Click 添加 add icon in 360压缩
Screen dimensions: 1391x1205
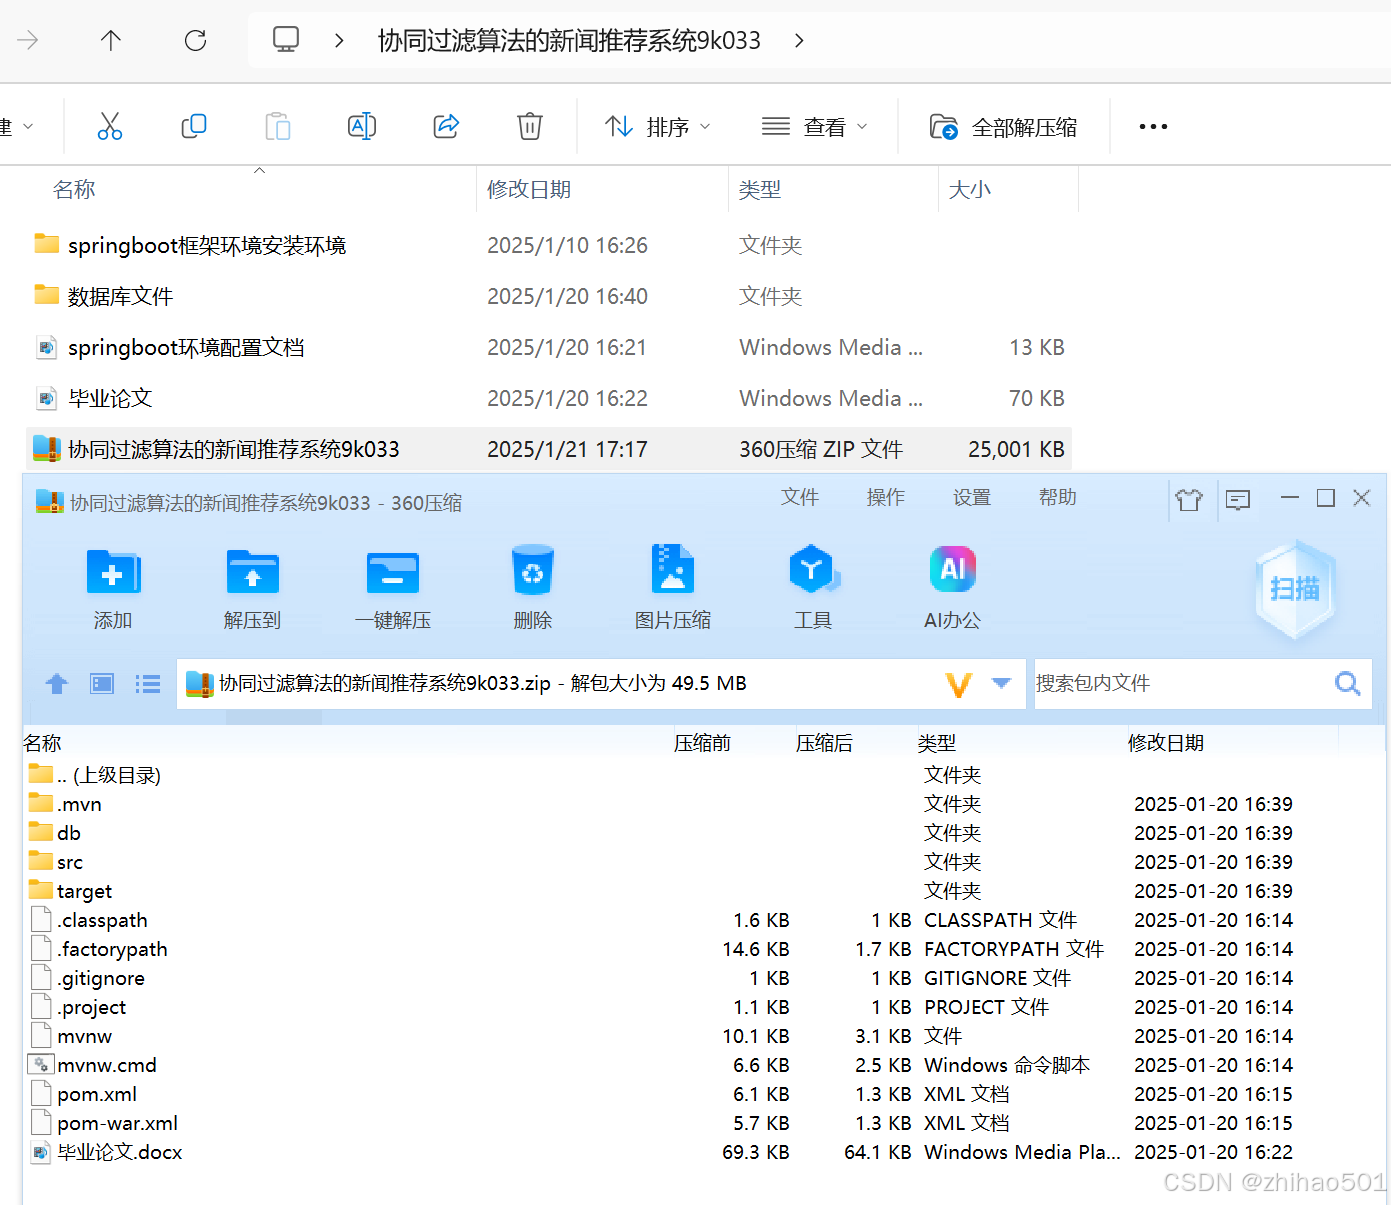[x=113, y=588]
